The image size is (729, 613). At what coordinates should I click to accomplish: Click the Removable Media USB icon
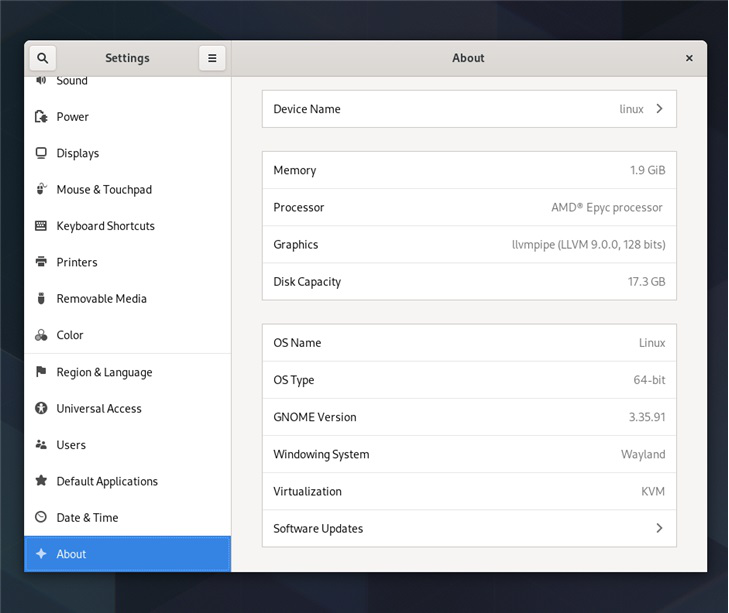coord(41,298)
